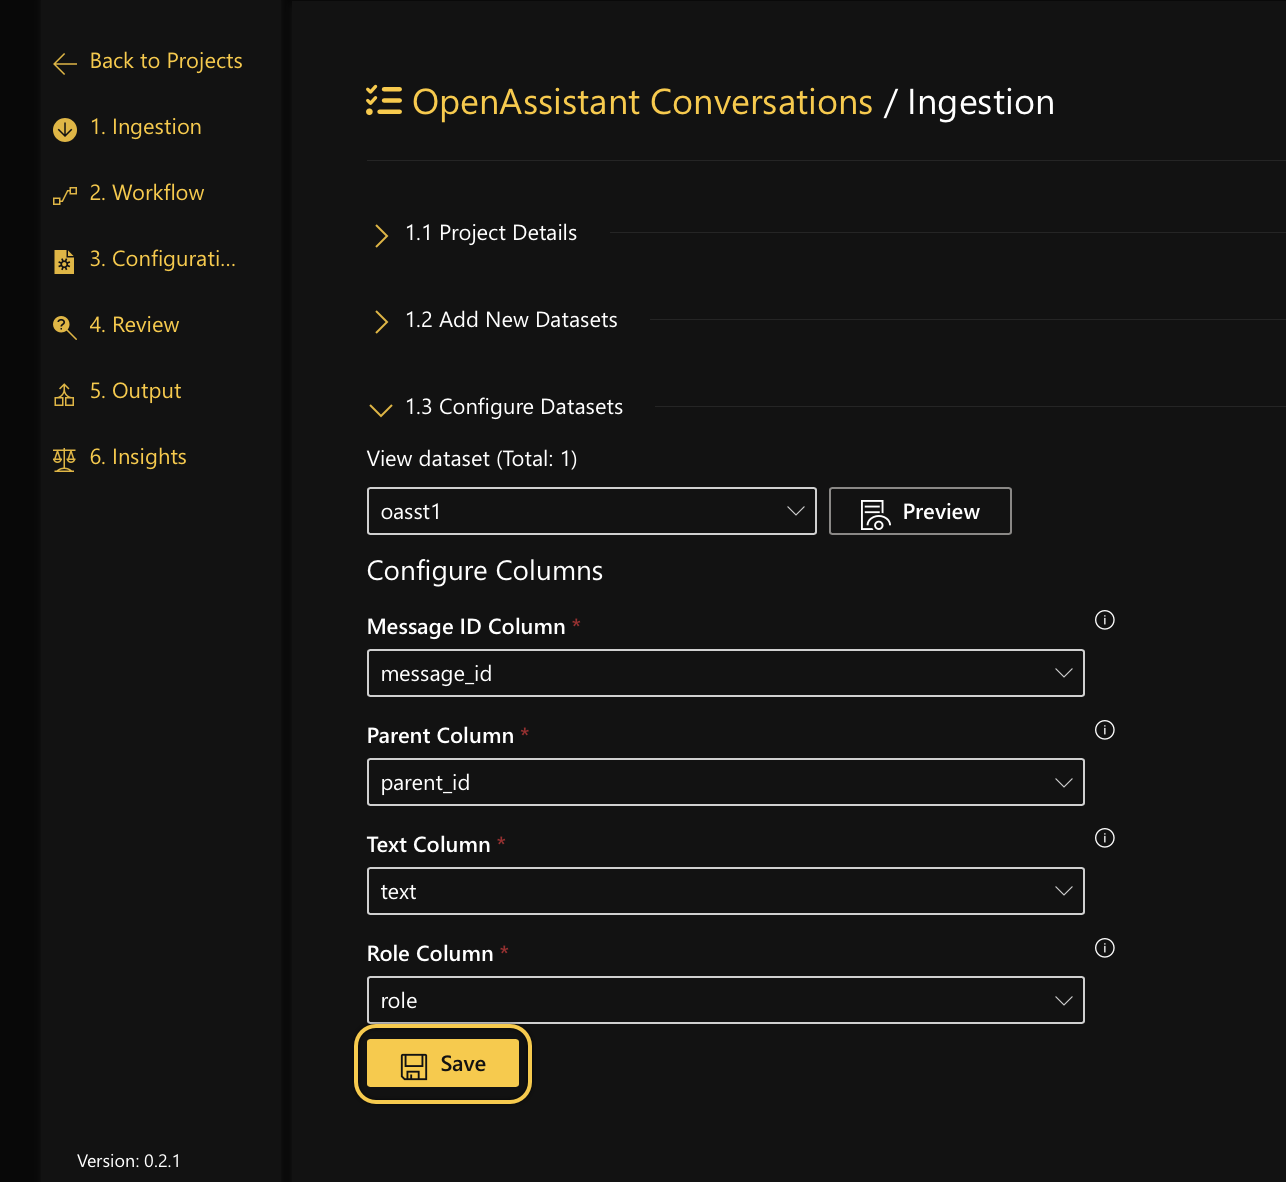
Task: Open the Message ID Column dropdown
Action: [725, 674]
